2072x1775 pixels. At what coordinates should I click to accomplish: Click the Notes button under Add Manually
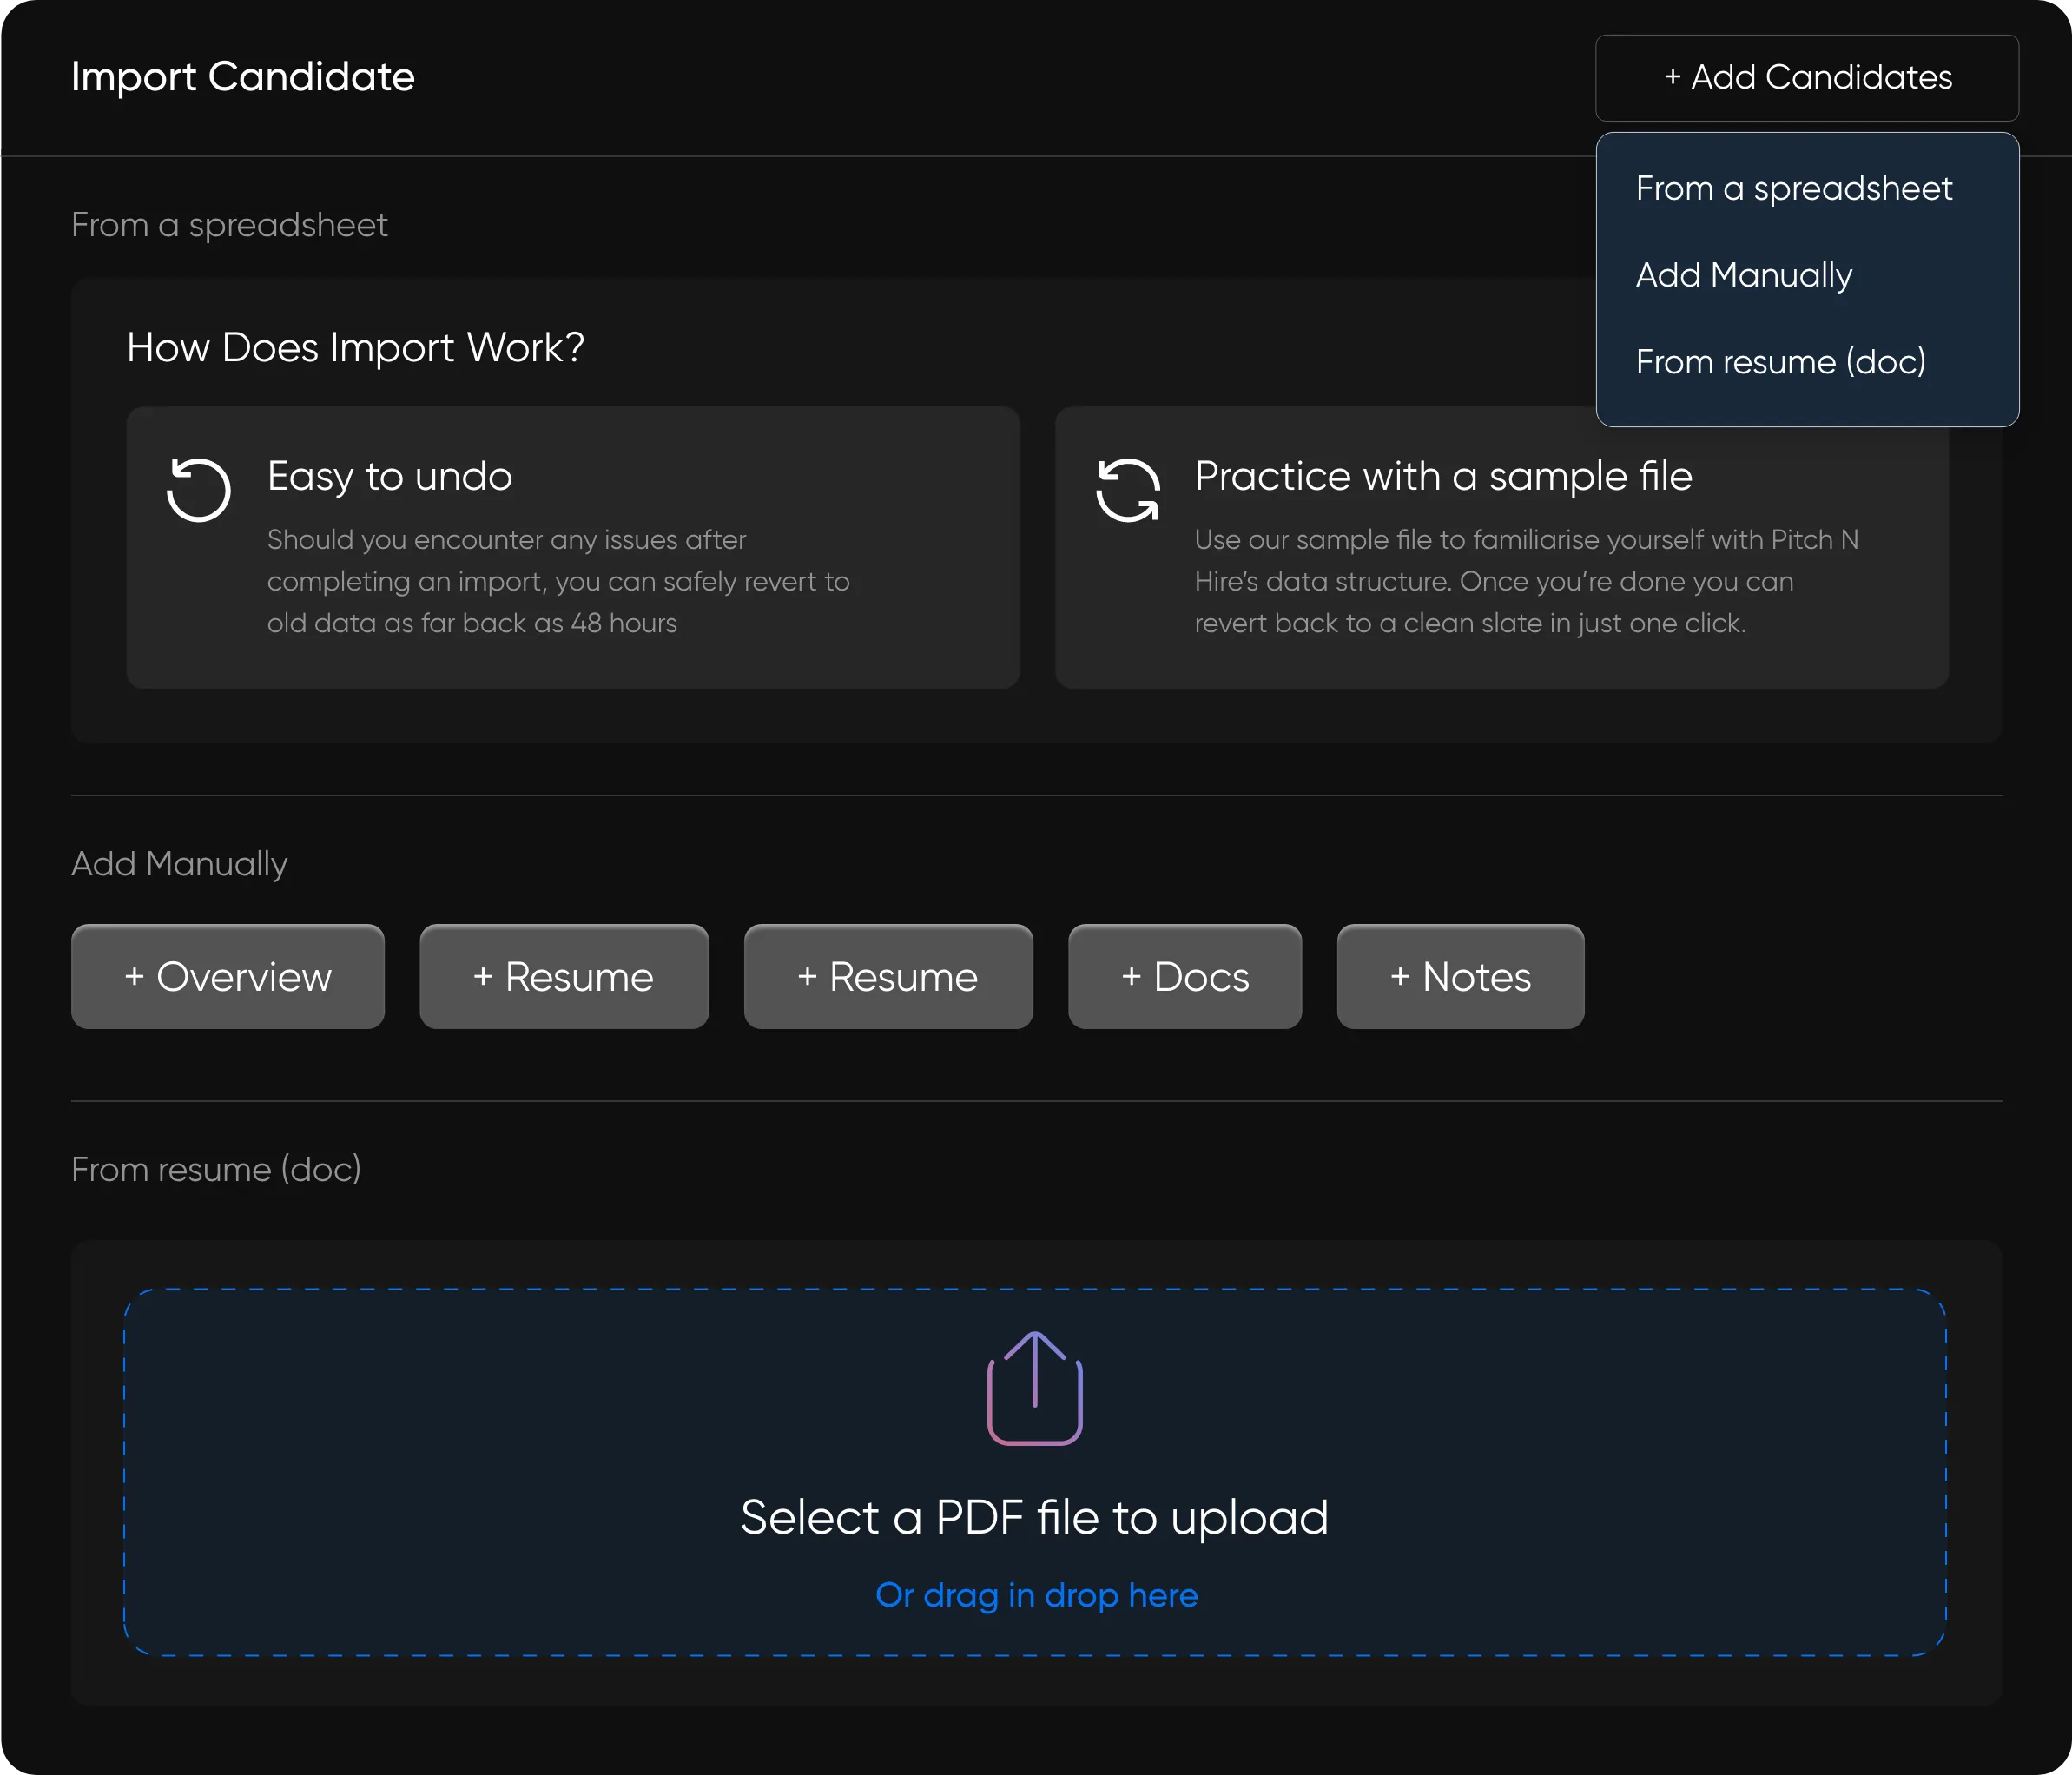click(x=1460, y=977)
